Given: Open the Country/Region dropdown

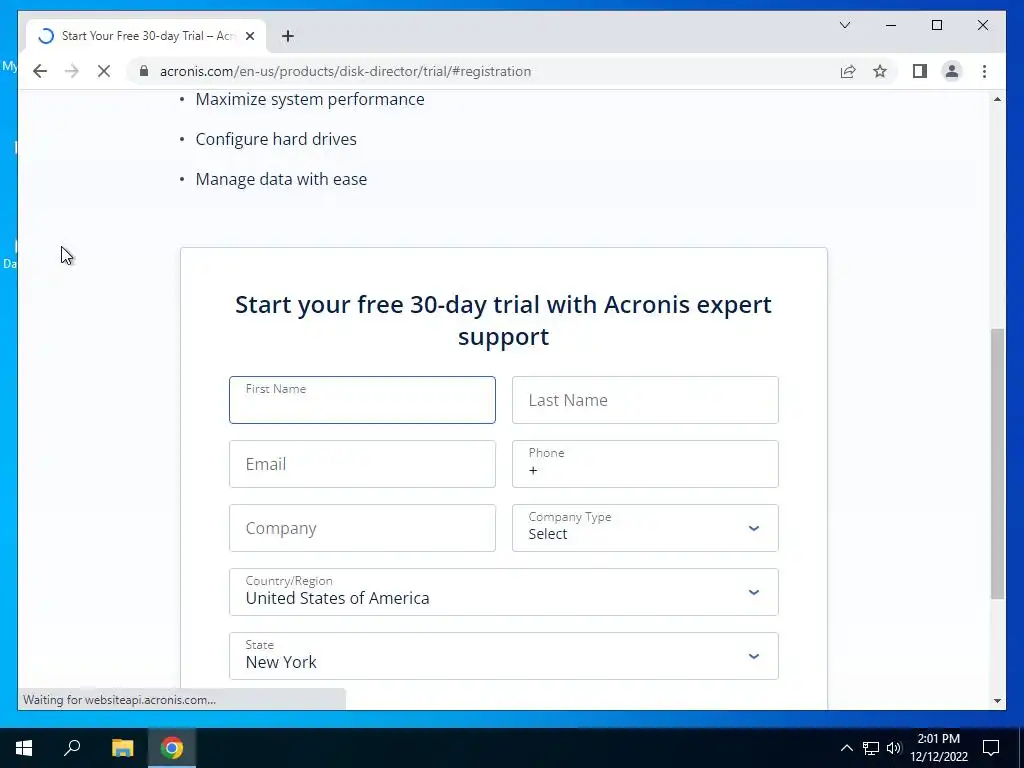Looking at the screenshot, I should point(504,592).
